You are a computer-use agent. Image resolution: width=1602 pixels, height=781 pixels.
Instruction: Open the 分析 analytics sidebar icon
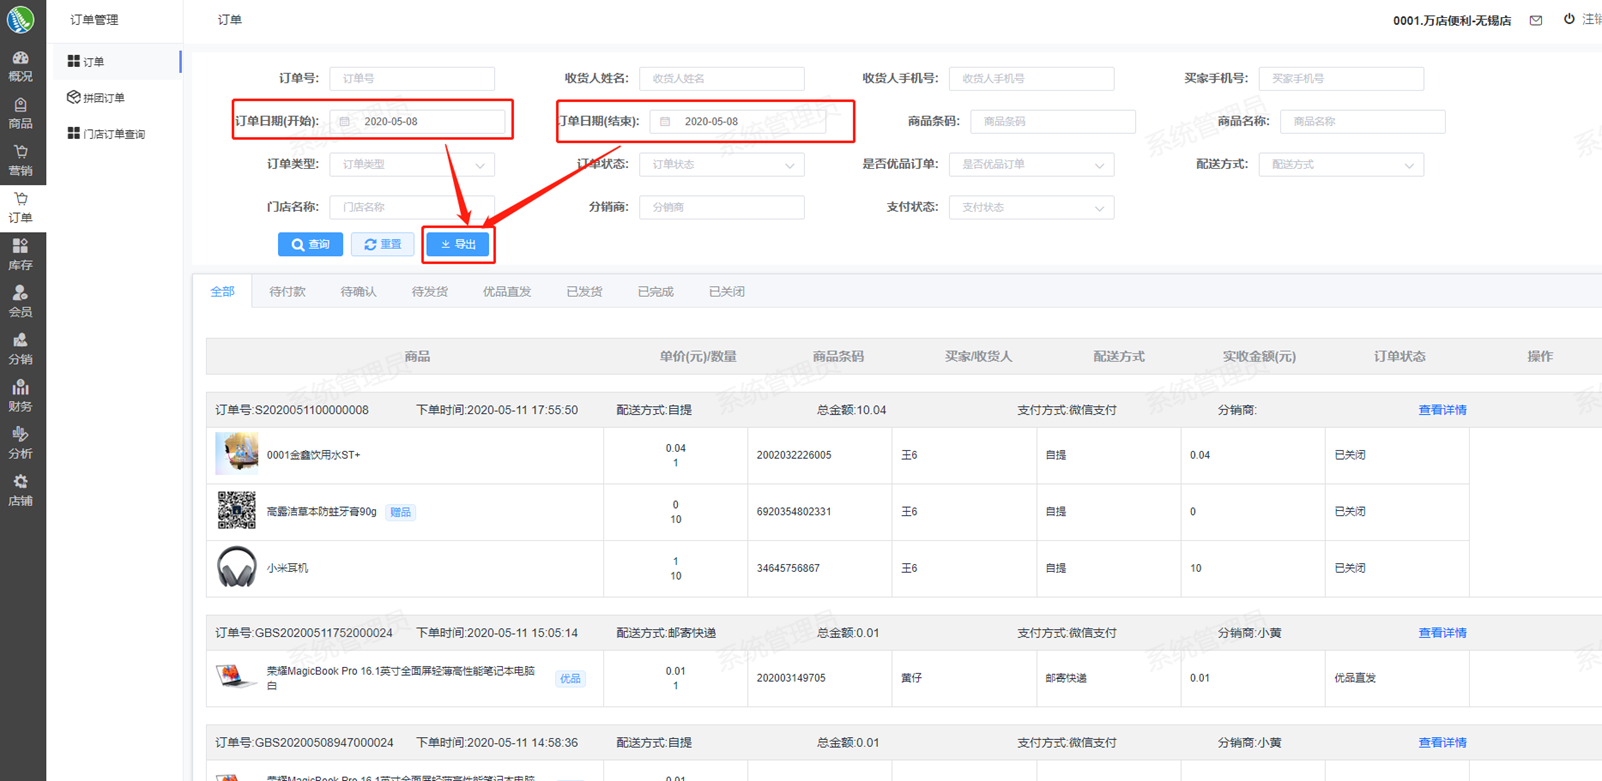click(20, 443)
